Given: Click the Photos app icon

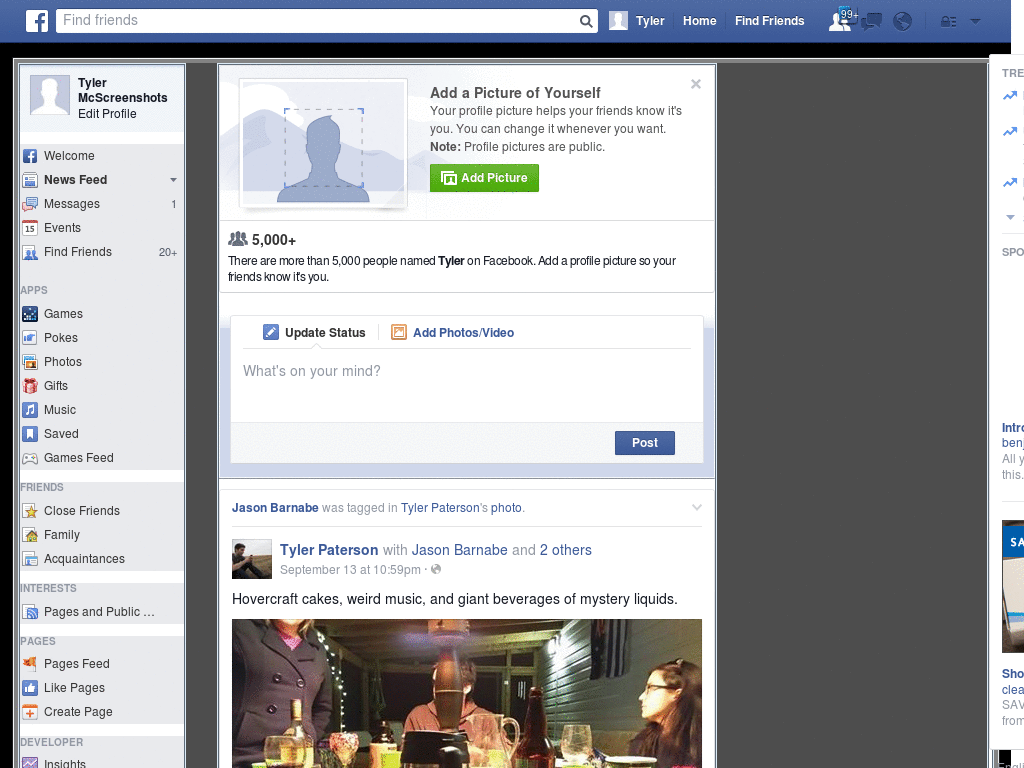Looking at the screenshot, I should (x=30, y=362).
